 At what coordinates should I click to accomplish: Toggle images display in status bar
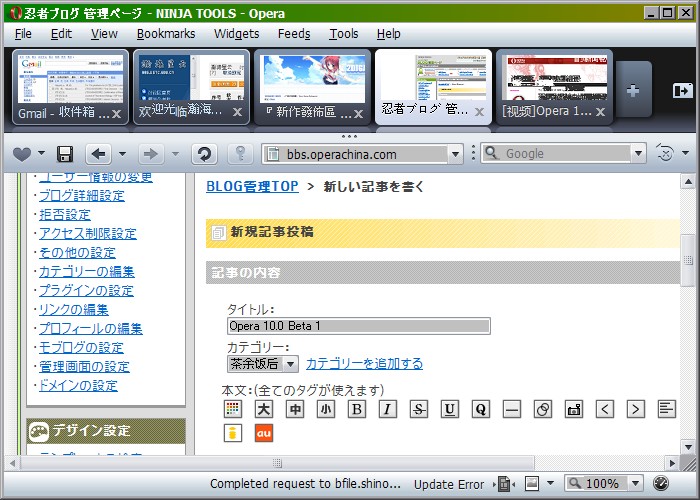pyautogui.click(x=532, y=483)
